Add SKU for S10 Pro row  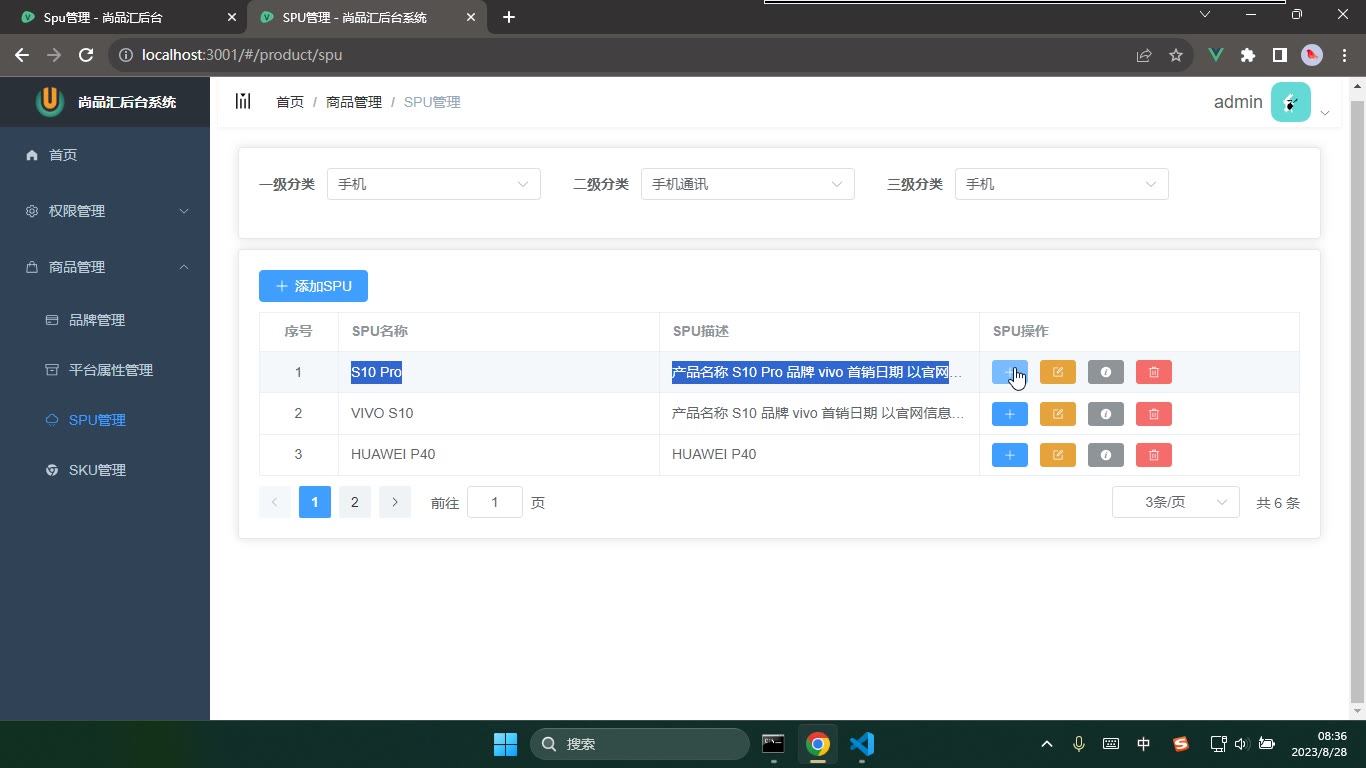click(1009, 372)
